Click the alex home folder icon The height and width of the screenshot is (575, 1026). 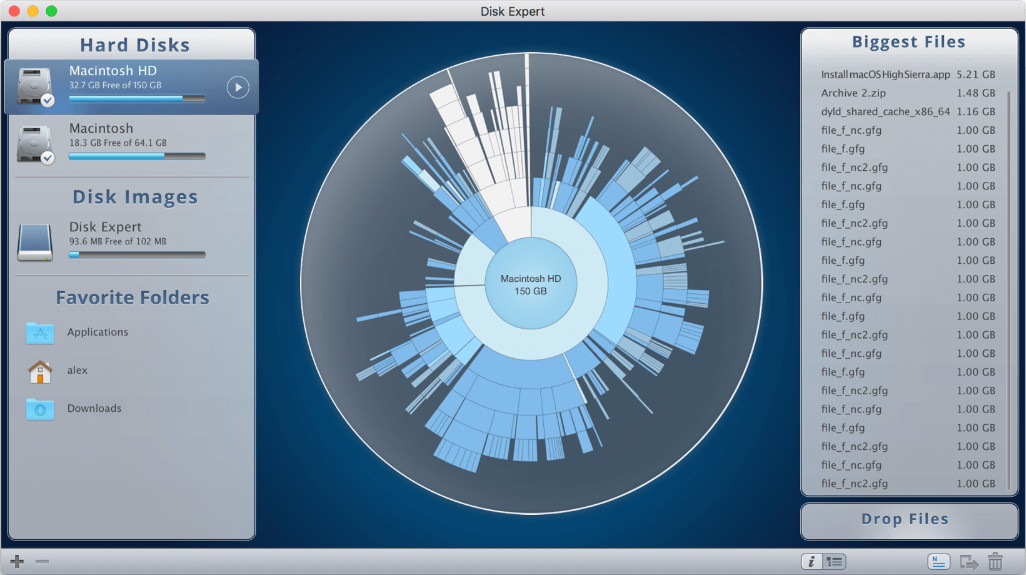click(40, 371)
